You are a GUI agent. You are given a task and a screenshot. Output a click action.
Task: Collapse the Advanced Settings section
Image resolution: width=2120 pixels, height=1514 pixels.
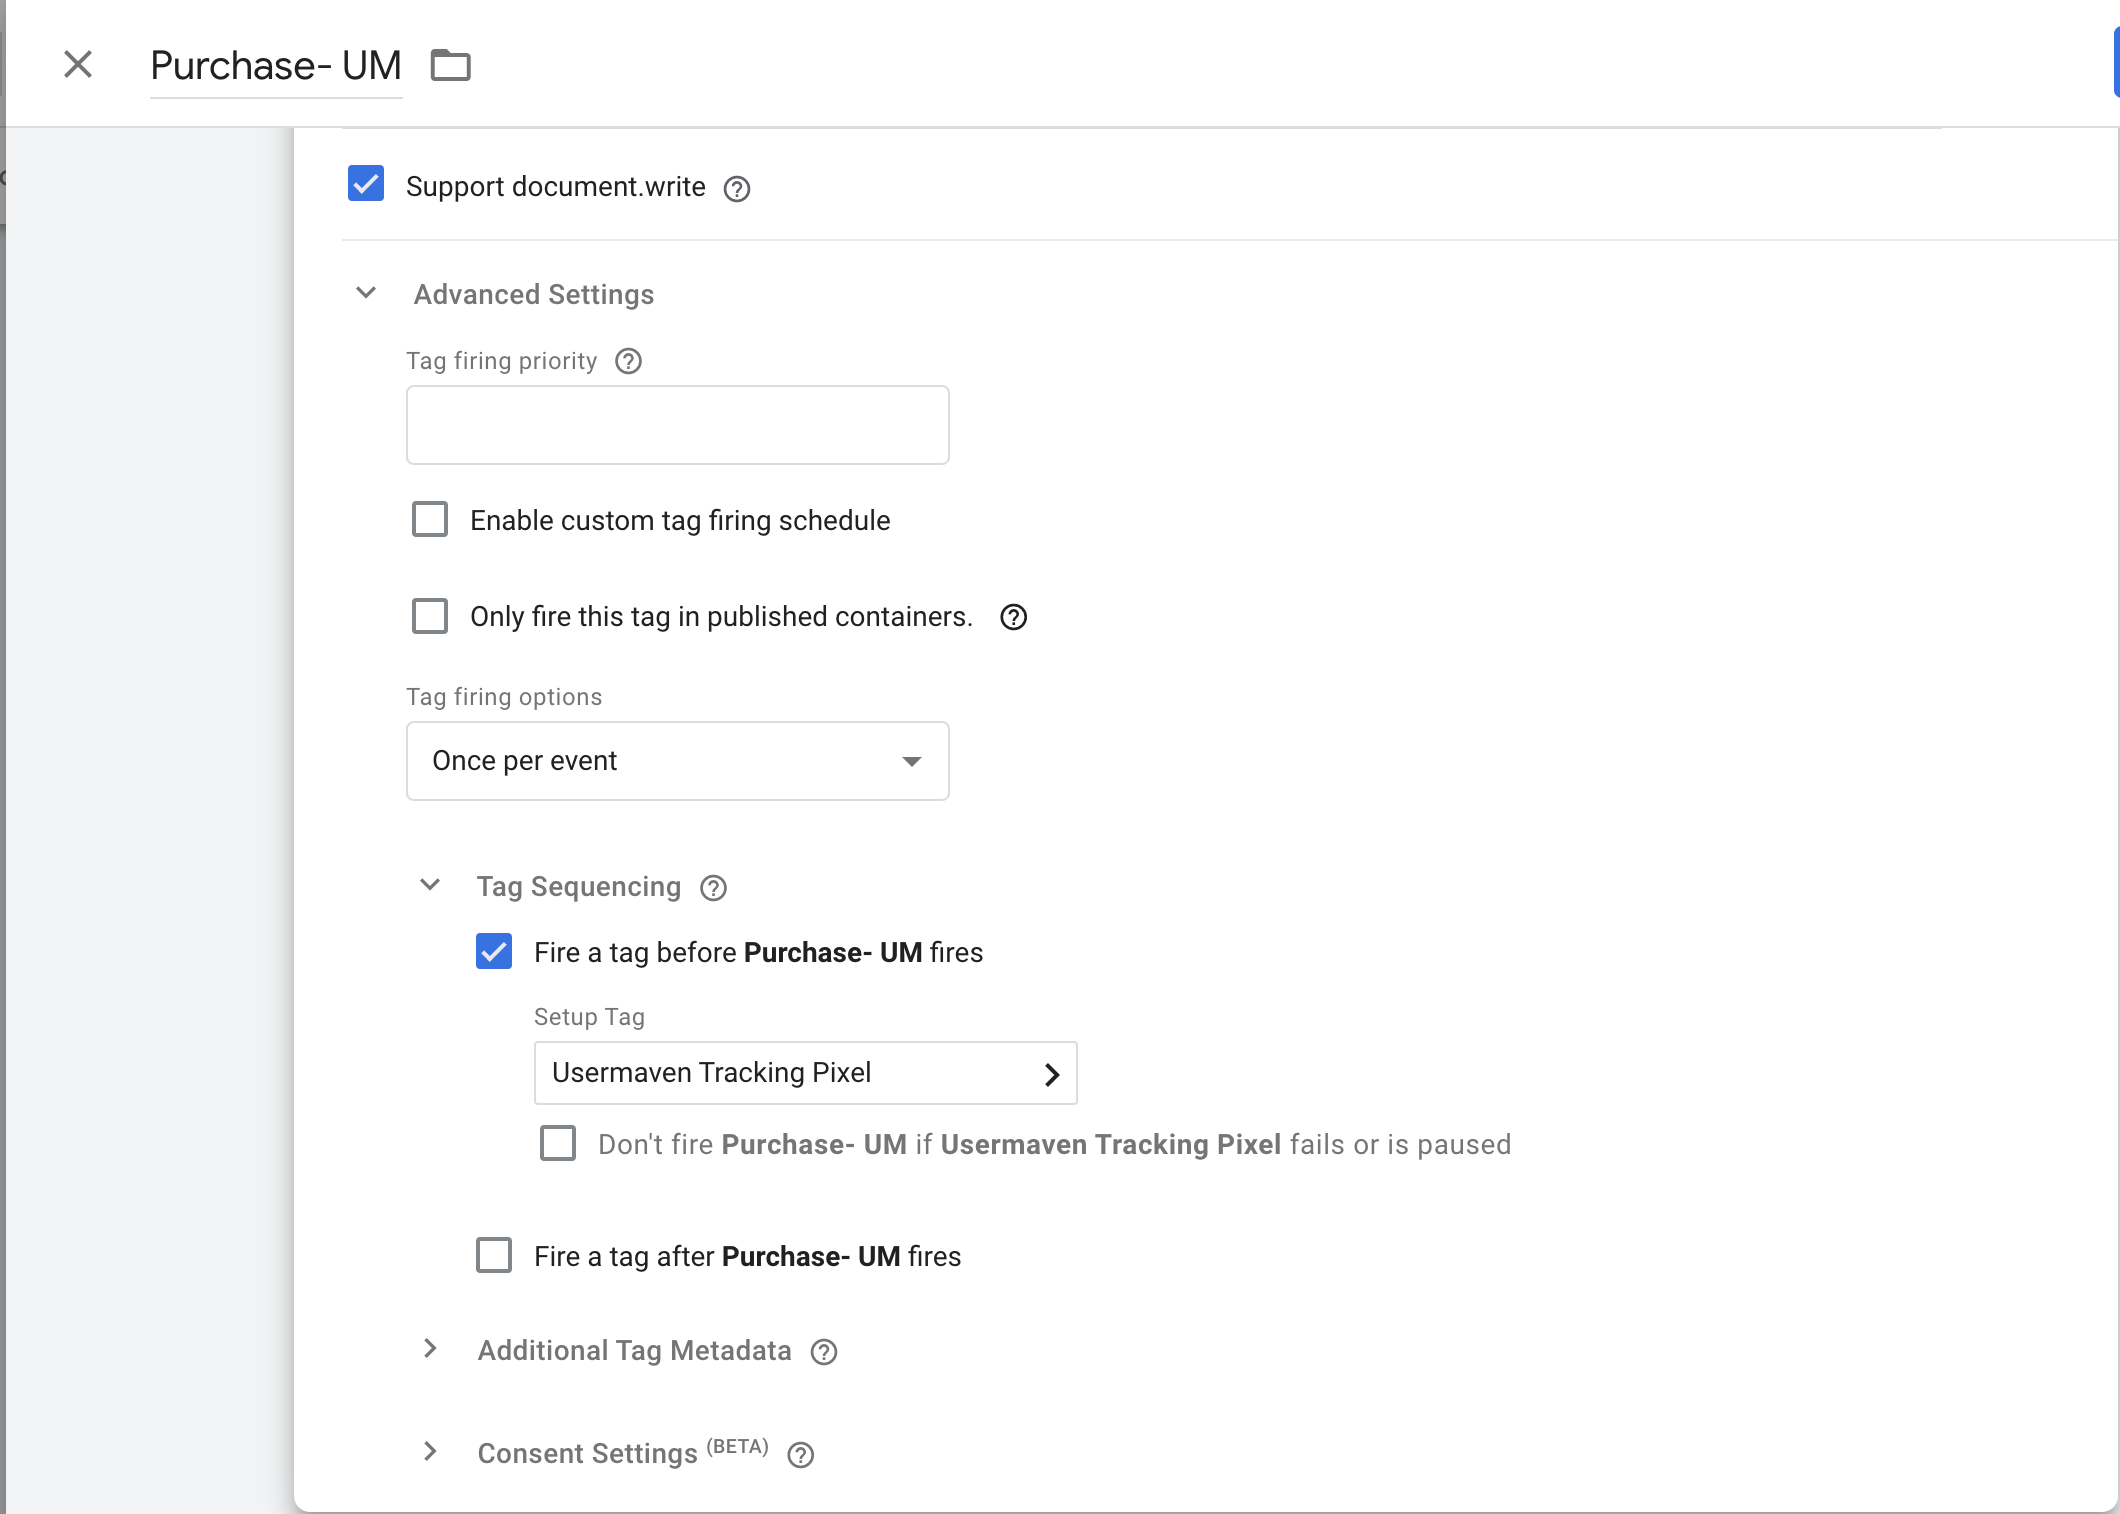point(366,293)
